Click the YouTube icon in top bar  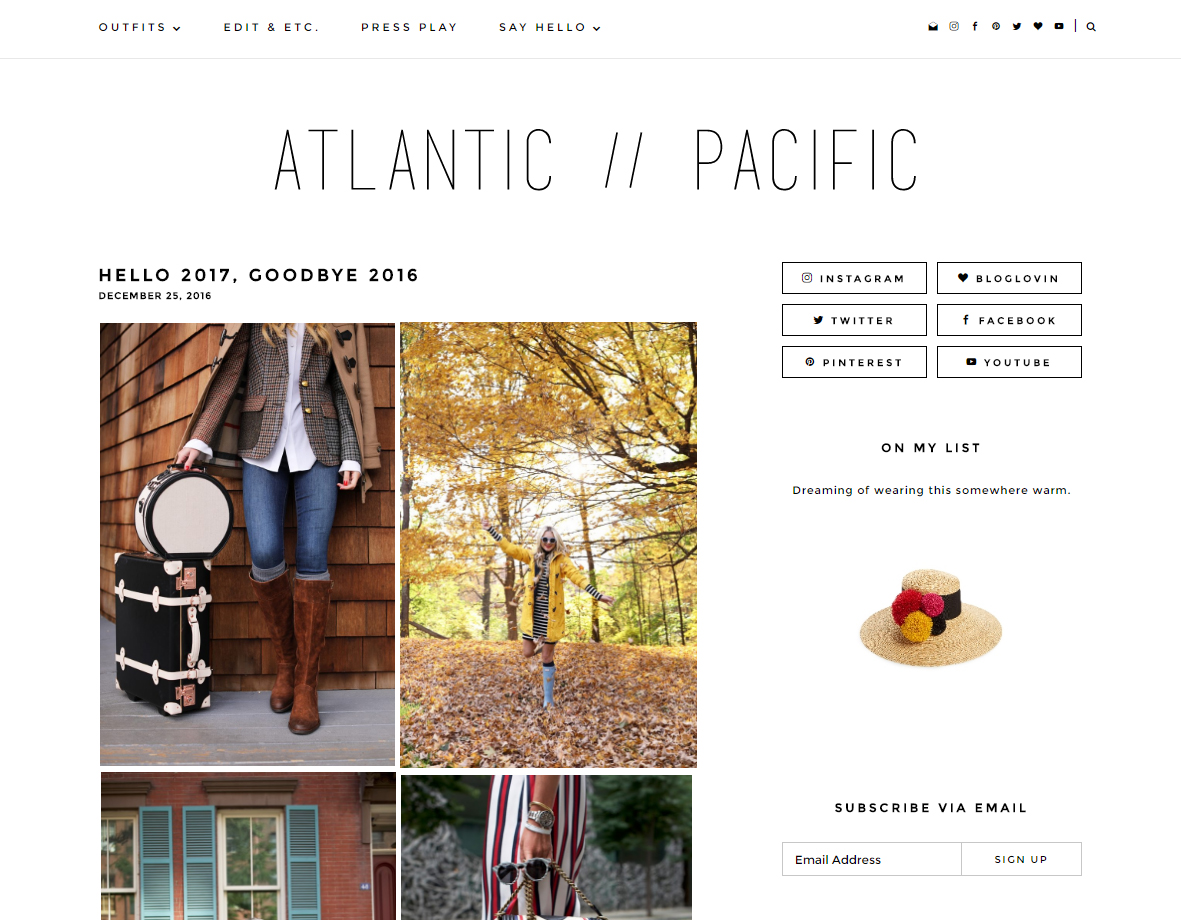(x=1059, y=26)
